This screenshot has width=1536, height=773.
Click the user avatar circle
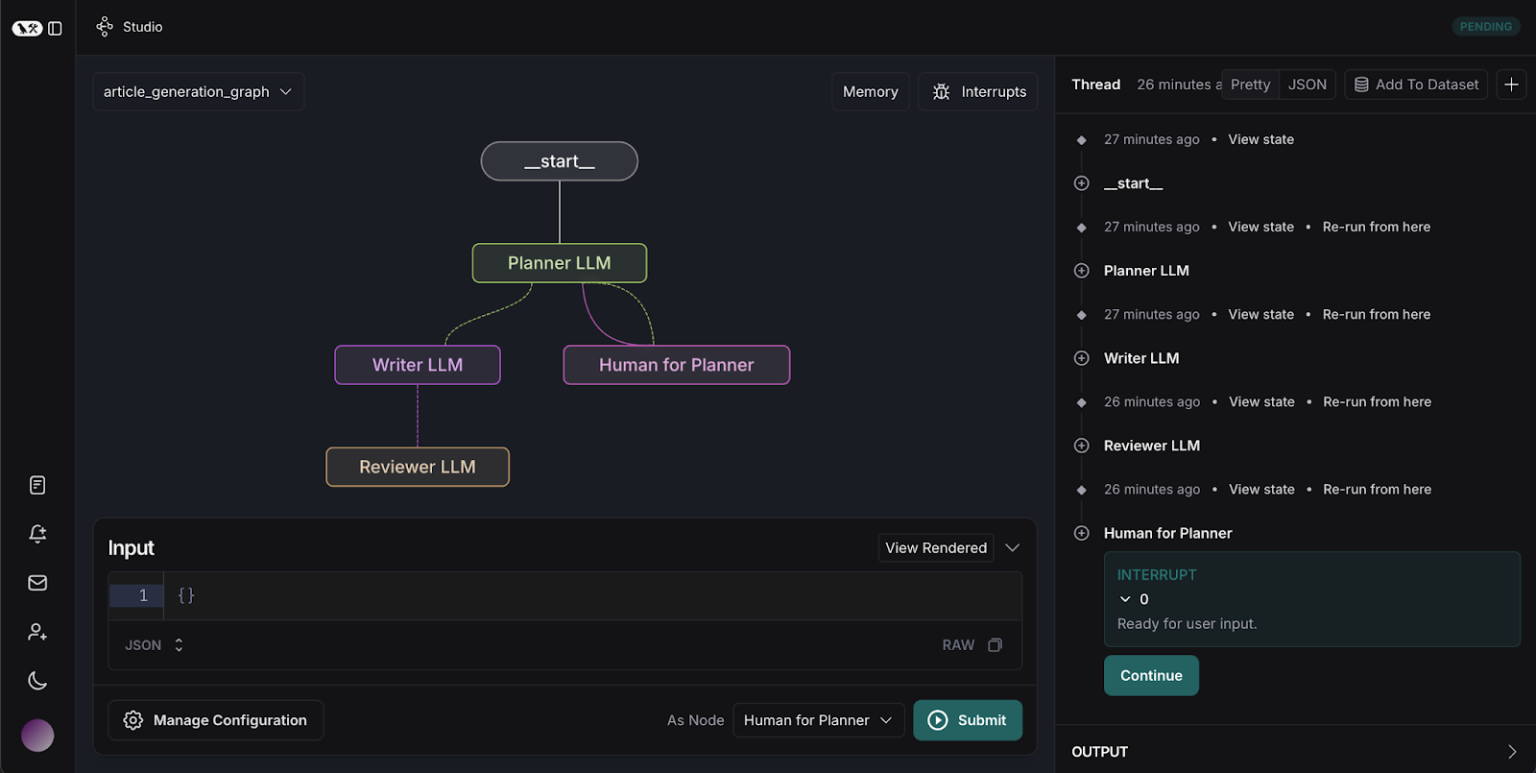[x=37, y=735]
